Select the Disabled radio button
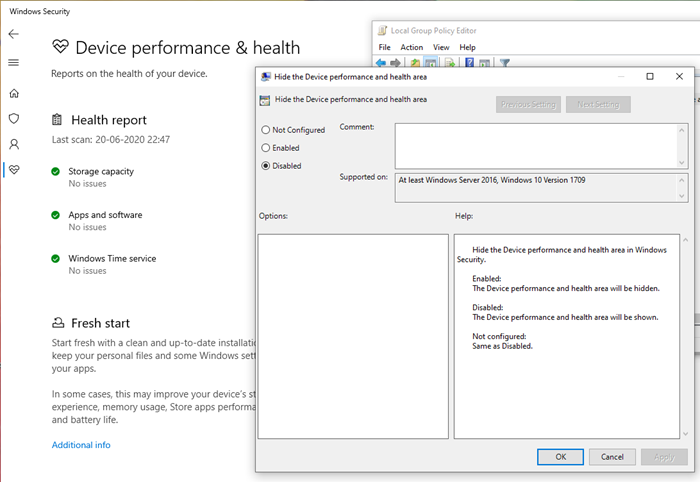This screenshot has width=700, height=482. (266, 166)
